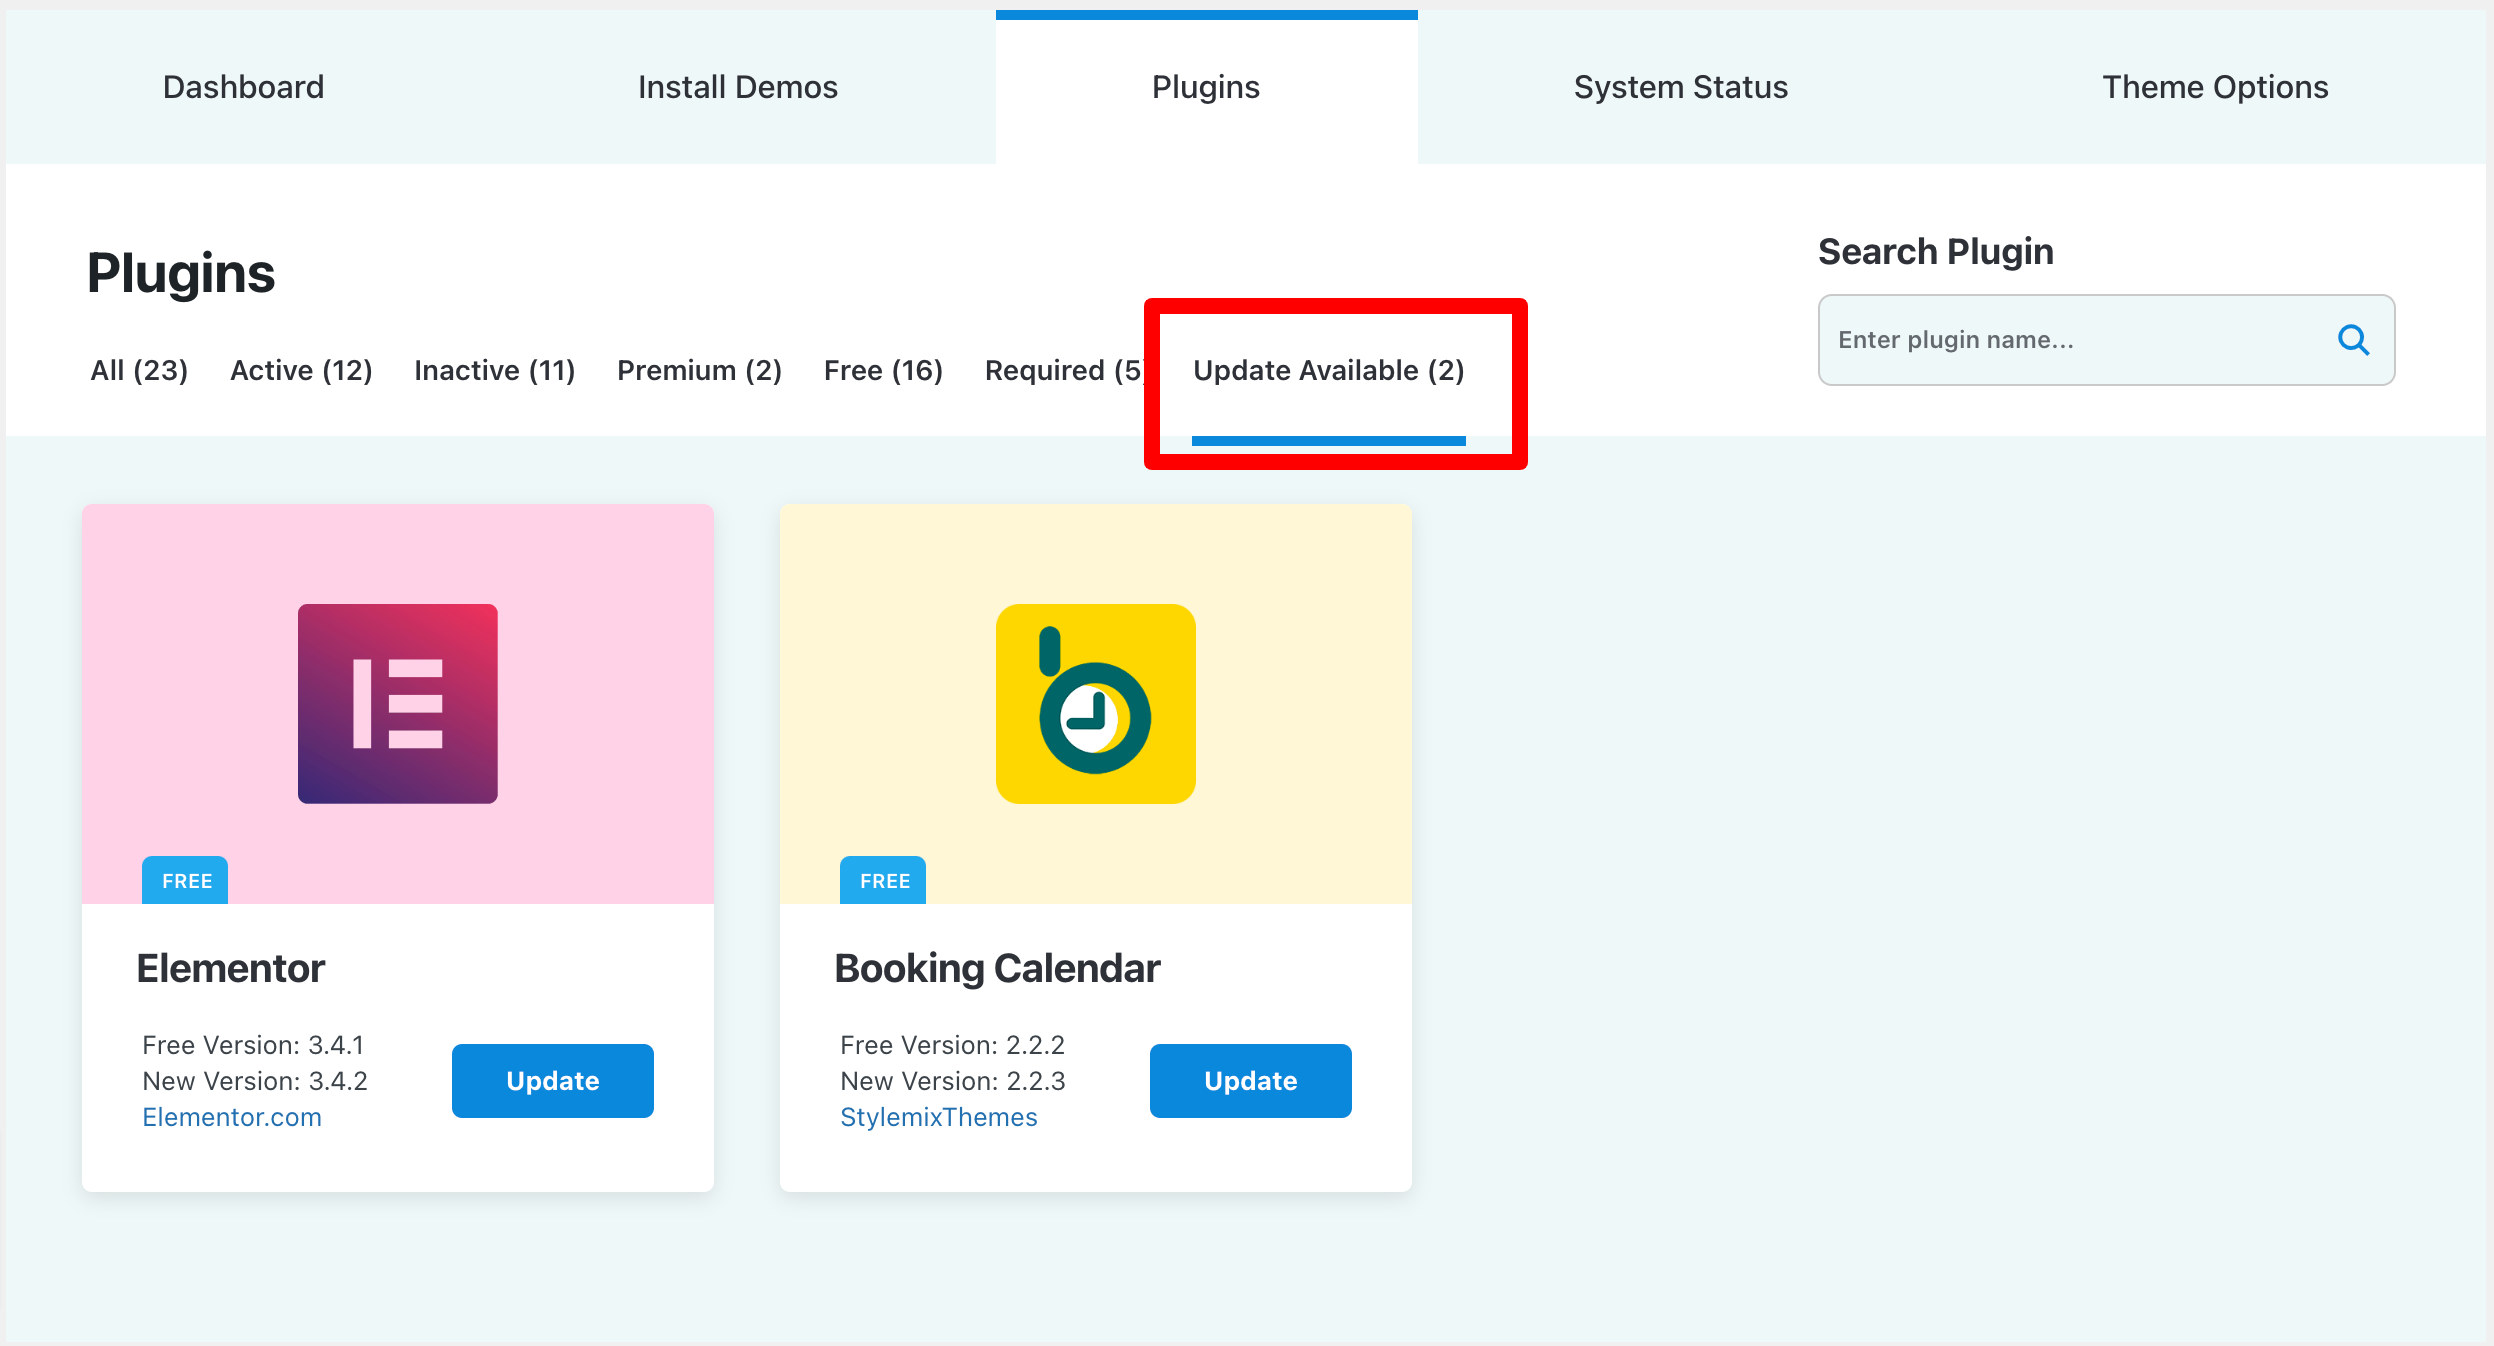Image resolution: width=2494 pixels, height=1346 pixels.
Task: Select Update Available (2) filter
Action: pyautogui.click(x=1328, y=370)
